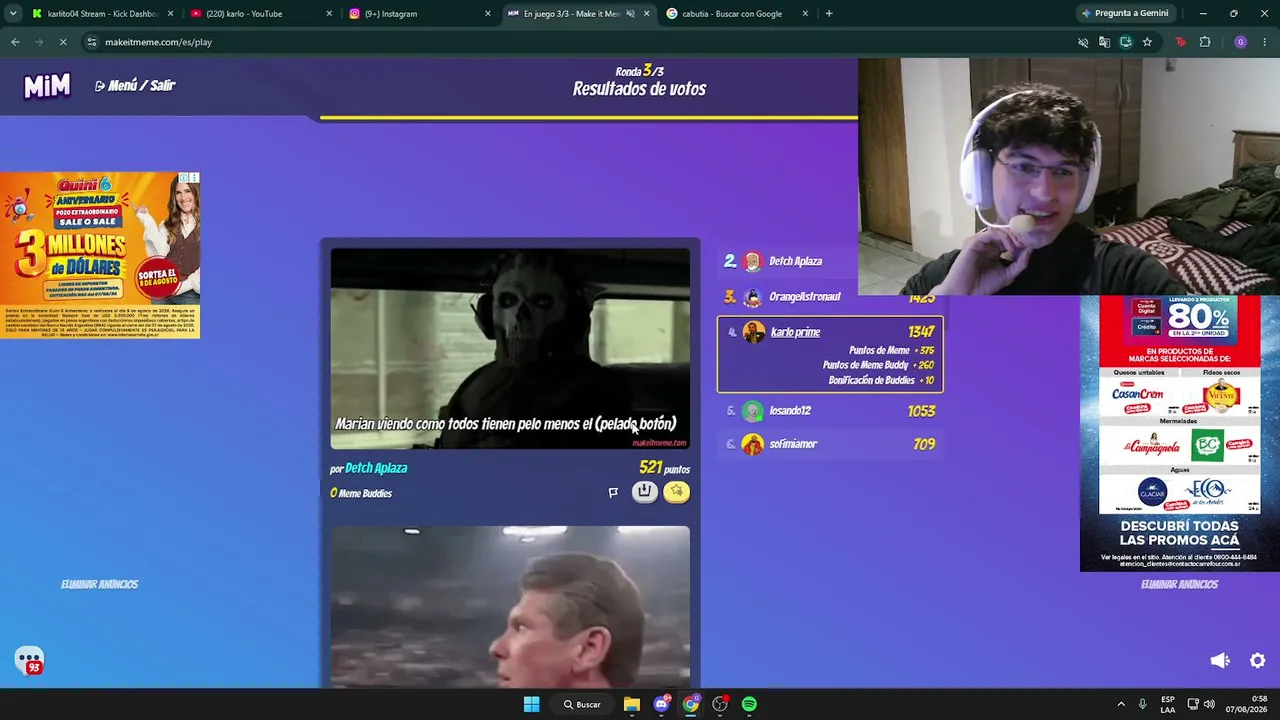Screen dimensions: 1280x720
Task: Click the Pregunta a Gemini button
Action: (x=1124, y=14)
